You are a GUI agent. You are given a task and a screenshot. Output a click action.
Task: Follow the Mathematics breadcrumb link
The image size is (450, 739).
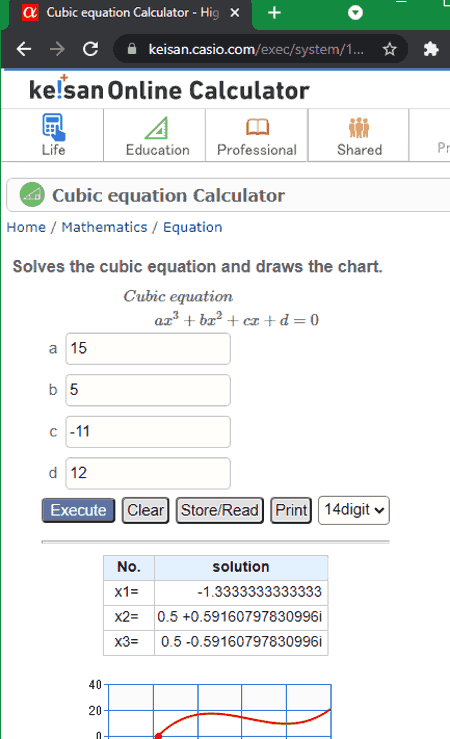click(x=104, y=227)
